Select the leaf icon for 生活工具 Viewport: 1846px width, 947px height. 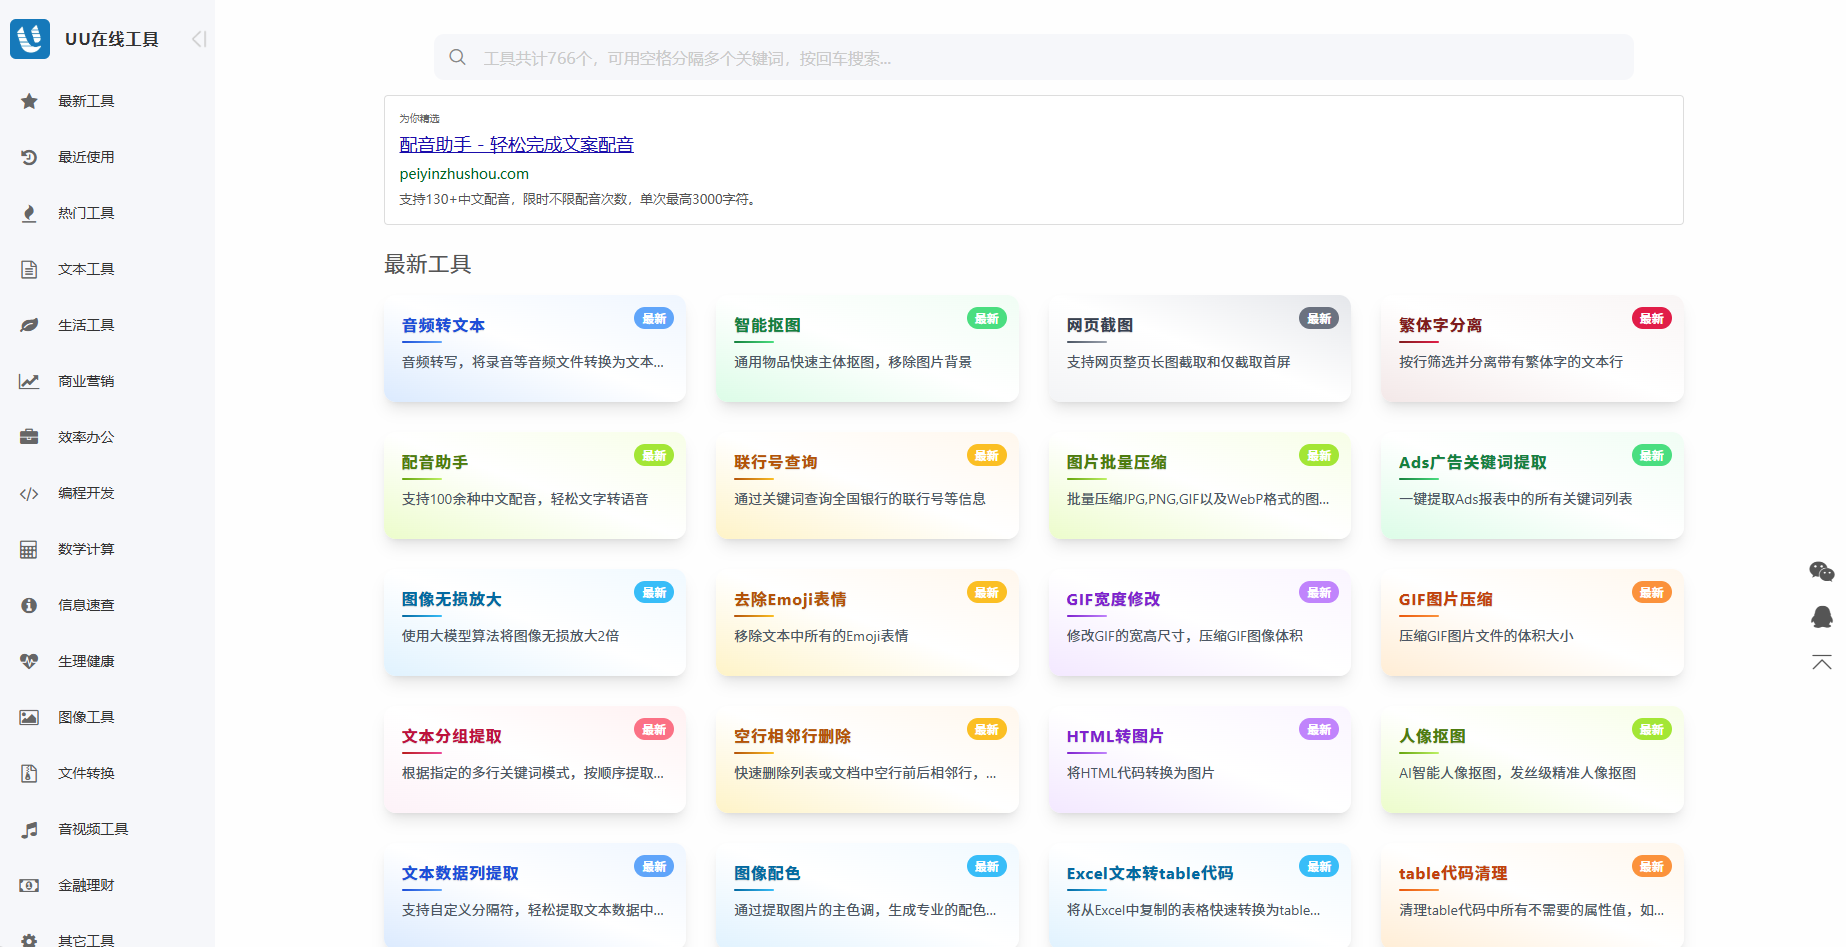pos(29,325)
